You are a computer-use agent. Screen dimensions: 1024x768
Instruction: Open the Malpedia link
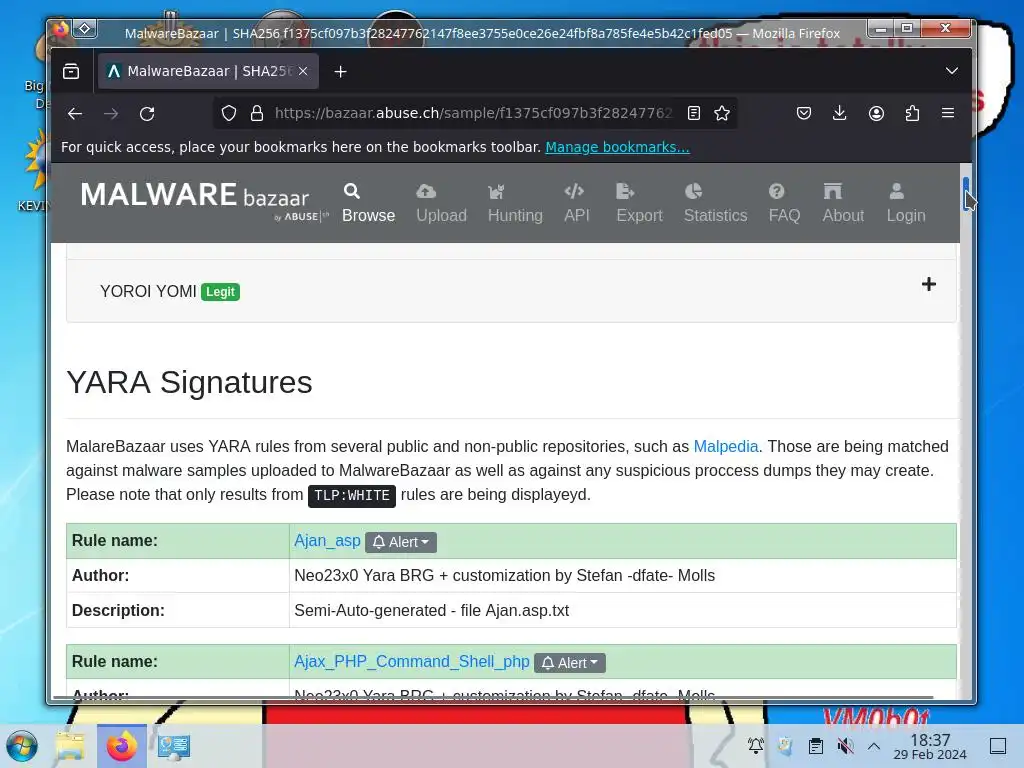pos(726,447)
